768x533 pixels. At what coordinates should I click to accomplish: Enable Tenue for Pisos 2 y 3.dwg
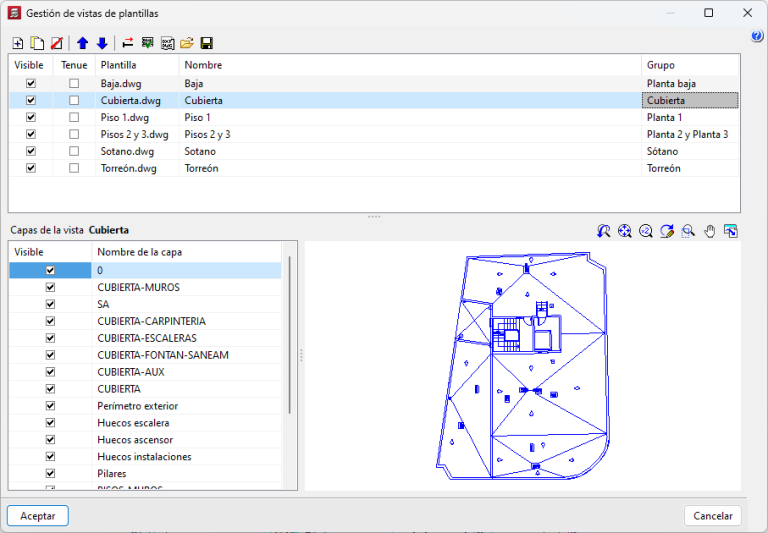[74, 134]
